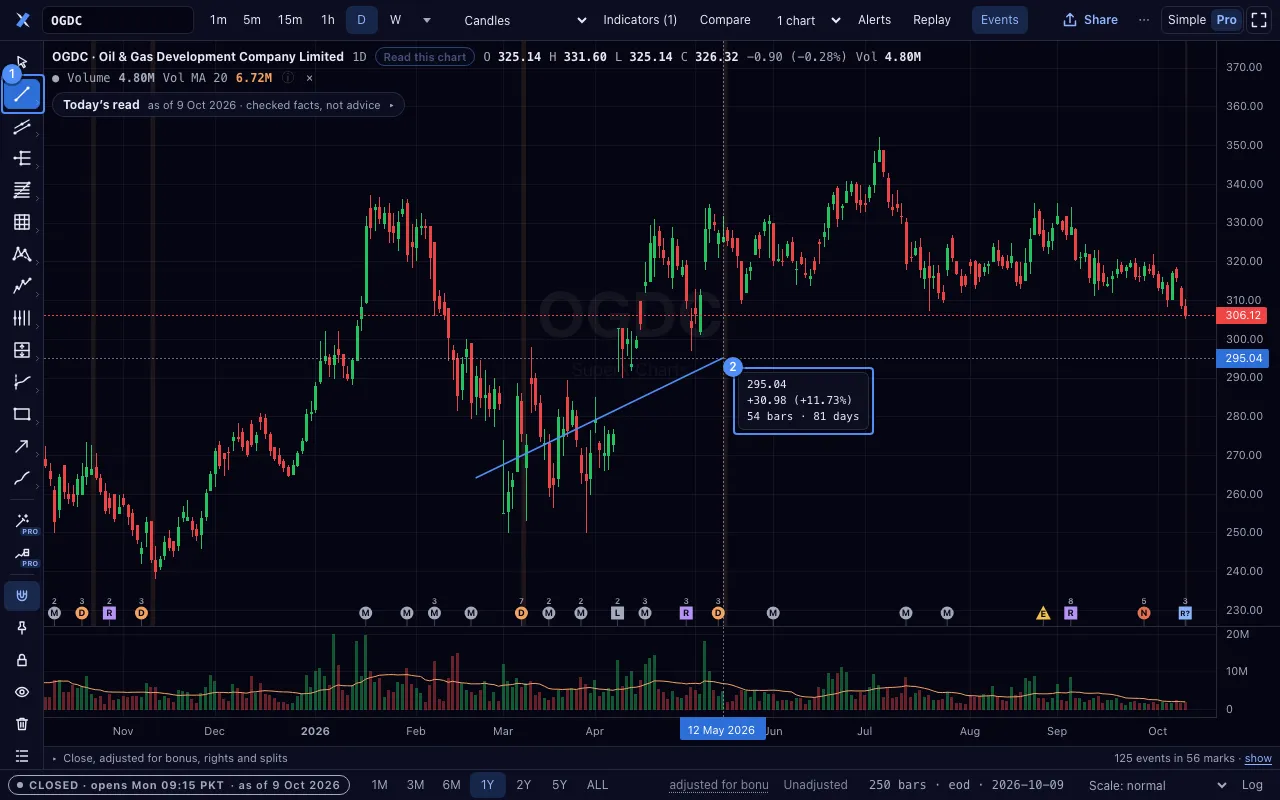Click the trash delete drawings icon
This screenshot has height=800, width=1280.
(x=22, y=724)
